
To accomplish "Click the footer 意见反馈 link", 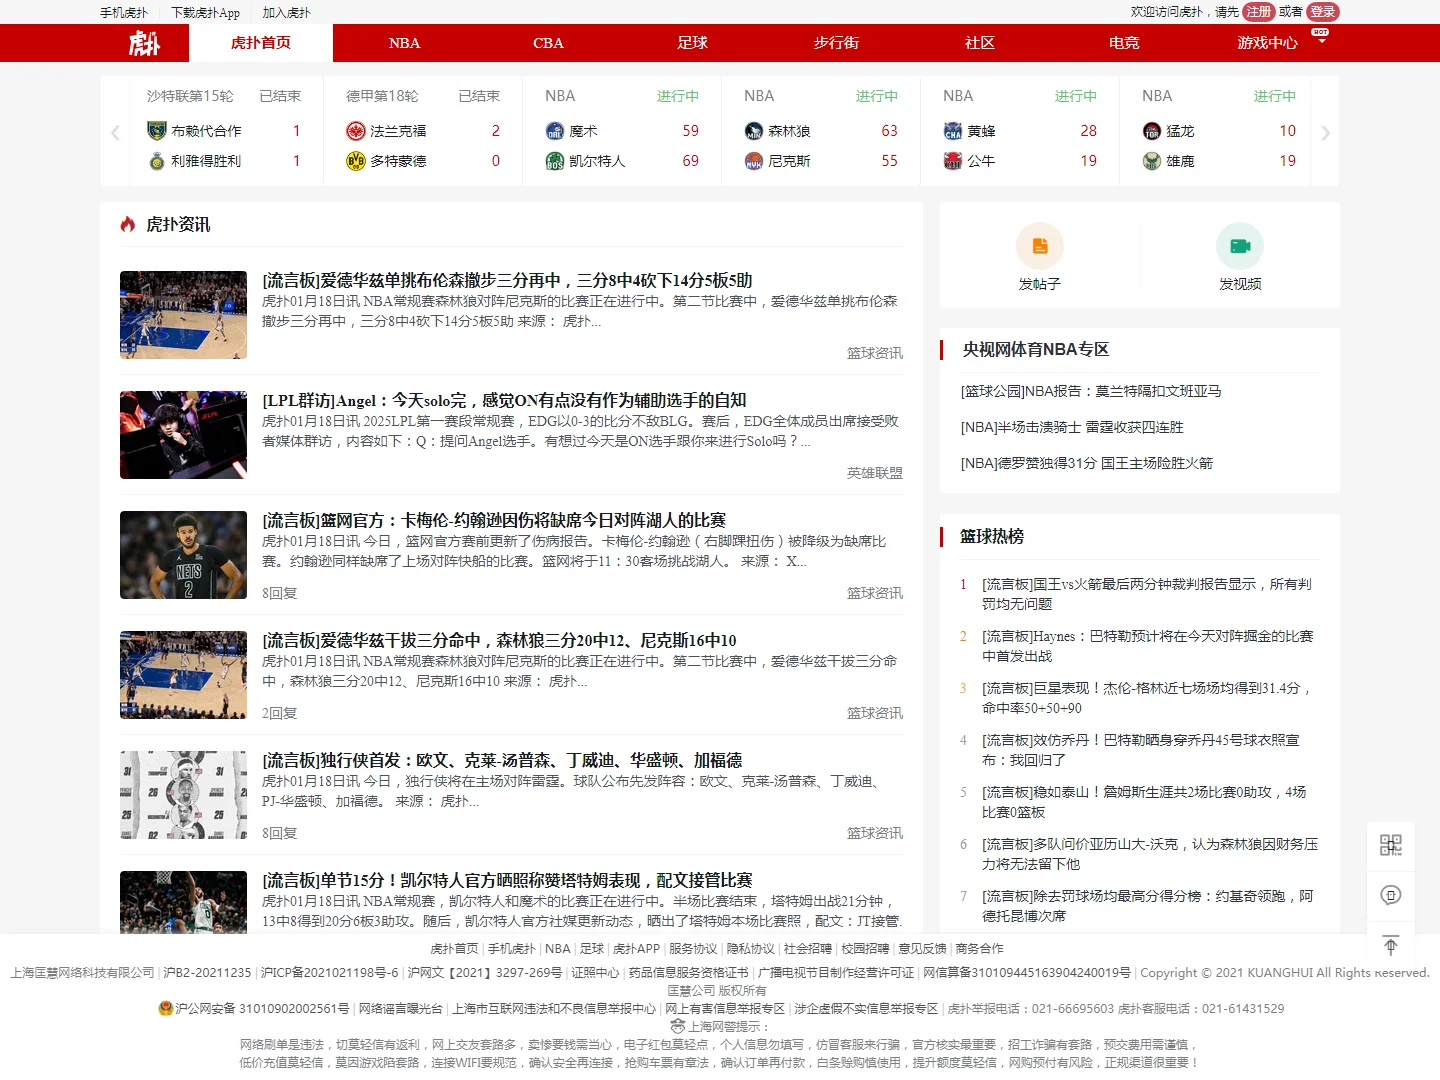I will pyautogui.click(x=922, y=948).
